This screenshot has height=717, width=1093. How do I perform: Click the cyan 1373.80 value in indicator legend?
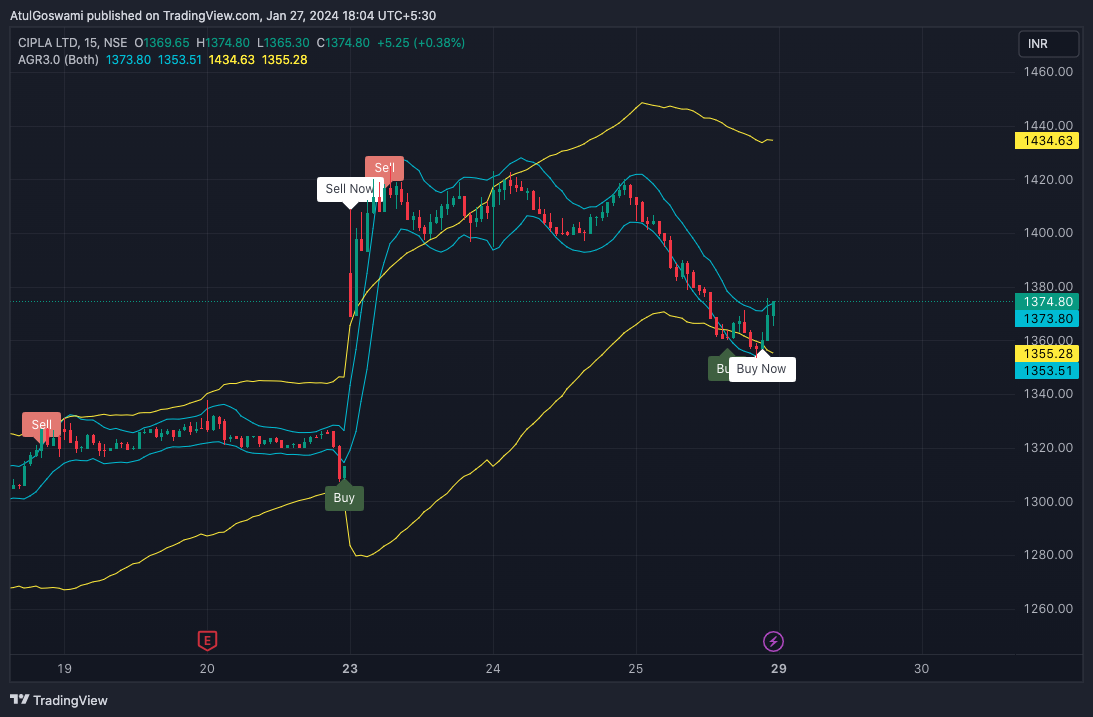point(128,60)
